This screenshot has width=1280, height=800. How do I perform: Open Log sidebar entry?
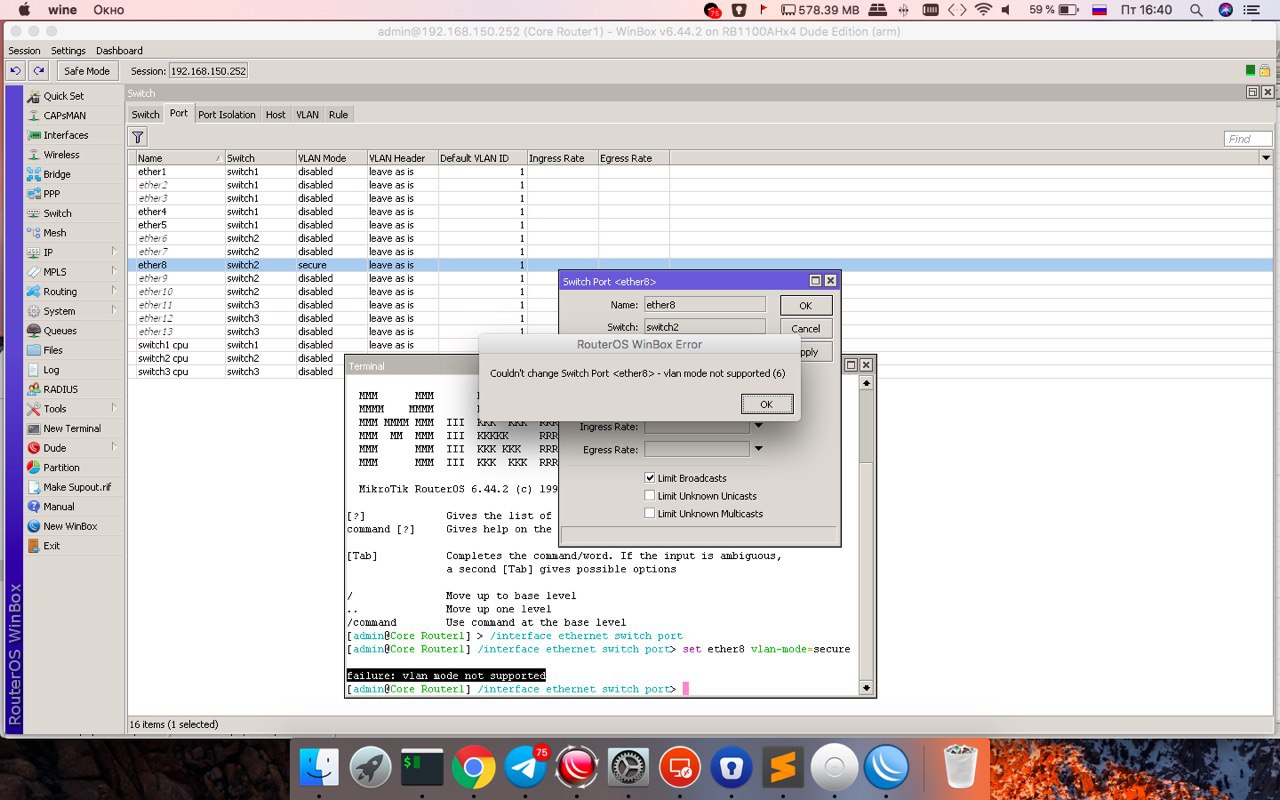tap(51, 370)
